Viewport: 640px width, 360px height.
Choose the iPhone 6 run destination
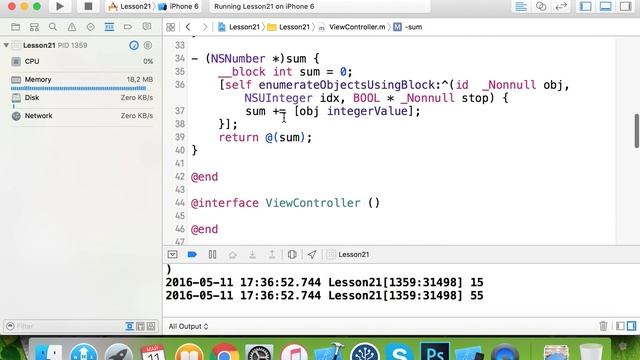pyautogui.click(x=179, y=7)
